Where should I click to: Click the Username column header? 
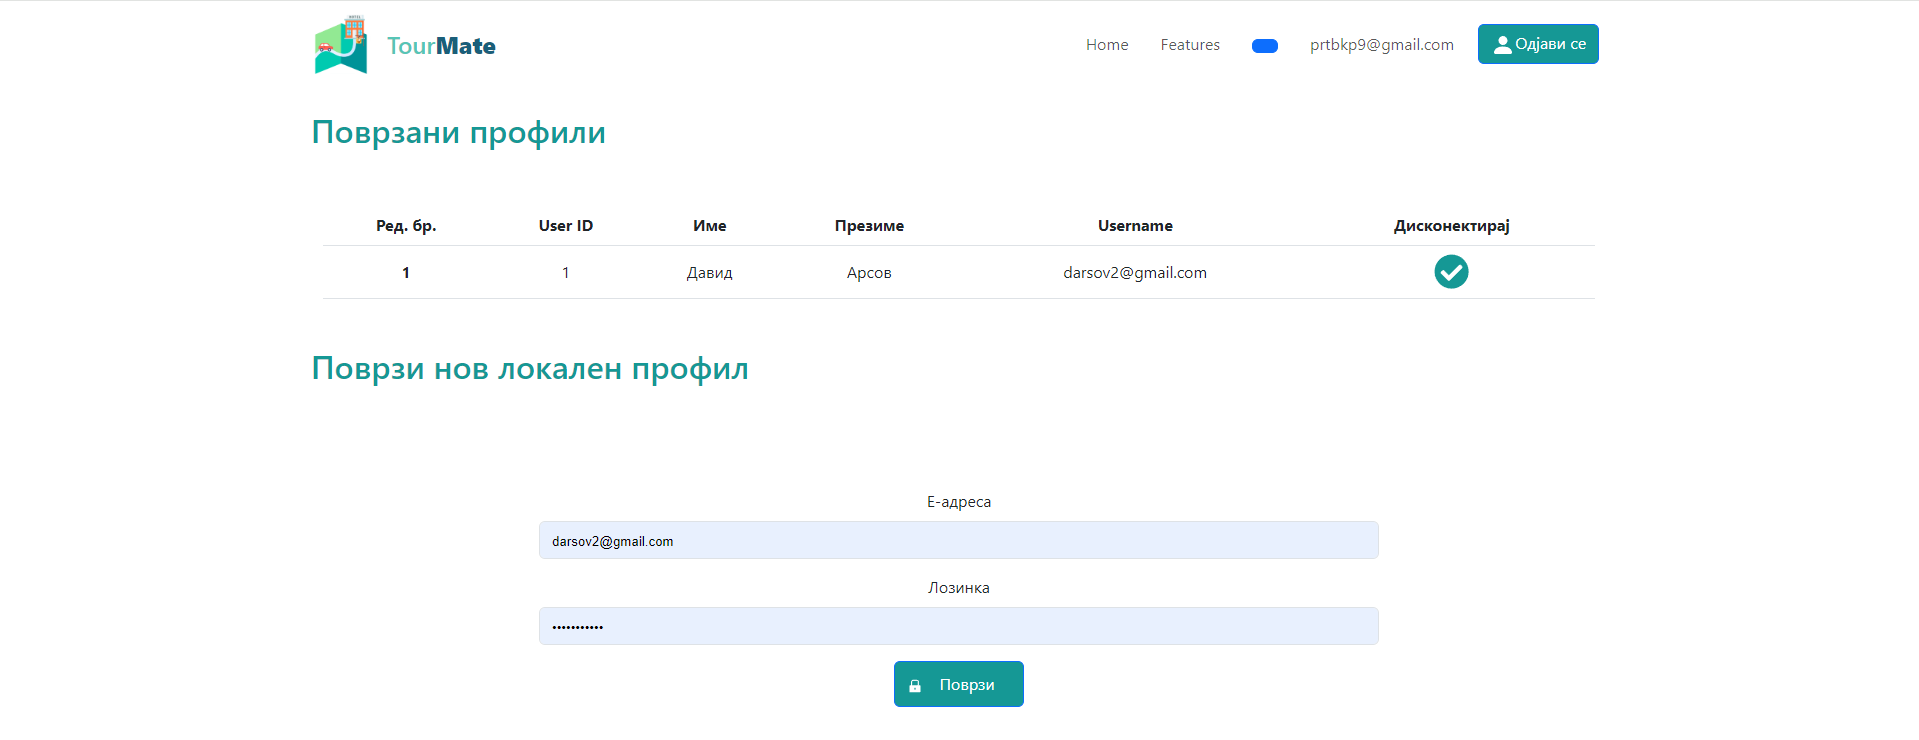coord(1134,226)
